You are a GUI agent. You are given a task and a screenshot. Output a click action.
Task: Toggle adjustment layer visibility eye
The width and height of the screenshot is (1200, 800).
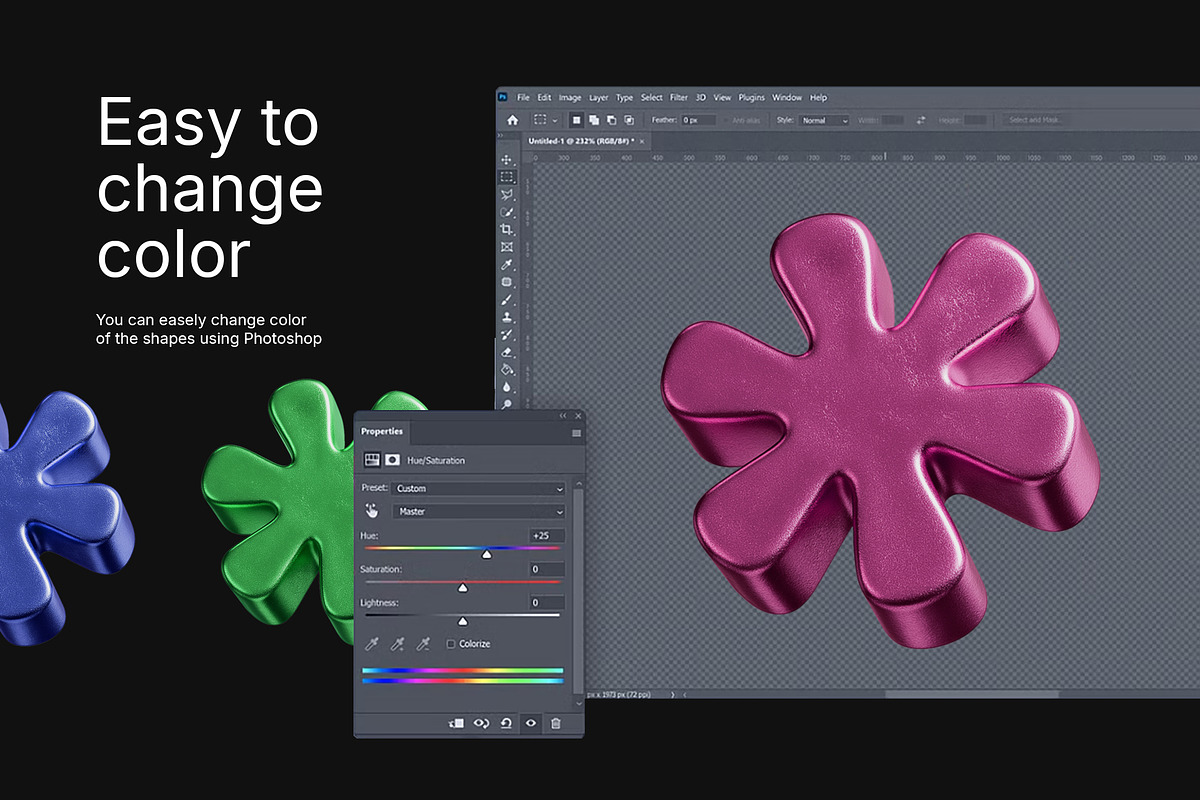click(531, 723)
